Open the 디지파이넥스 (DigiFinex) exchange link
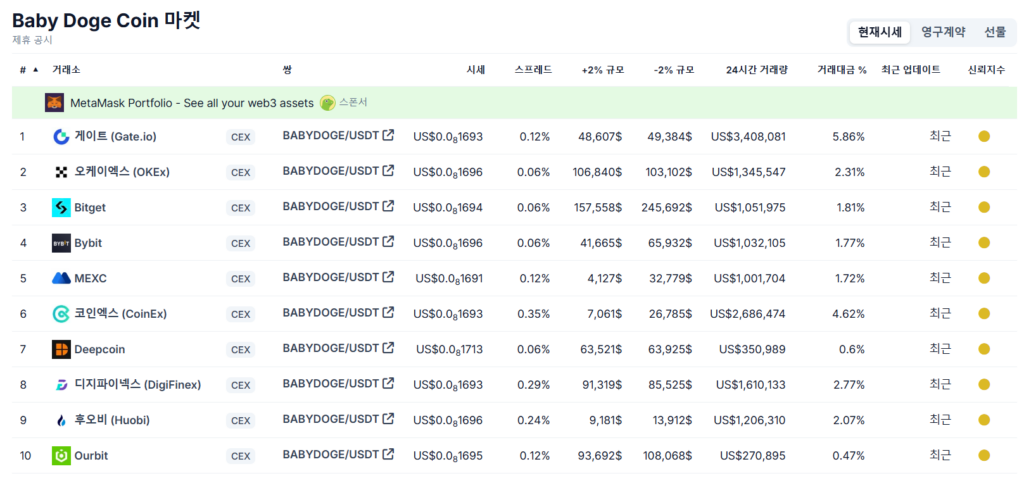This screenshot has height=483, width=1024. (x=137, y=384)
